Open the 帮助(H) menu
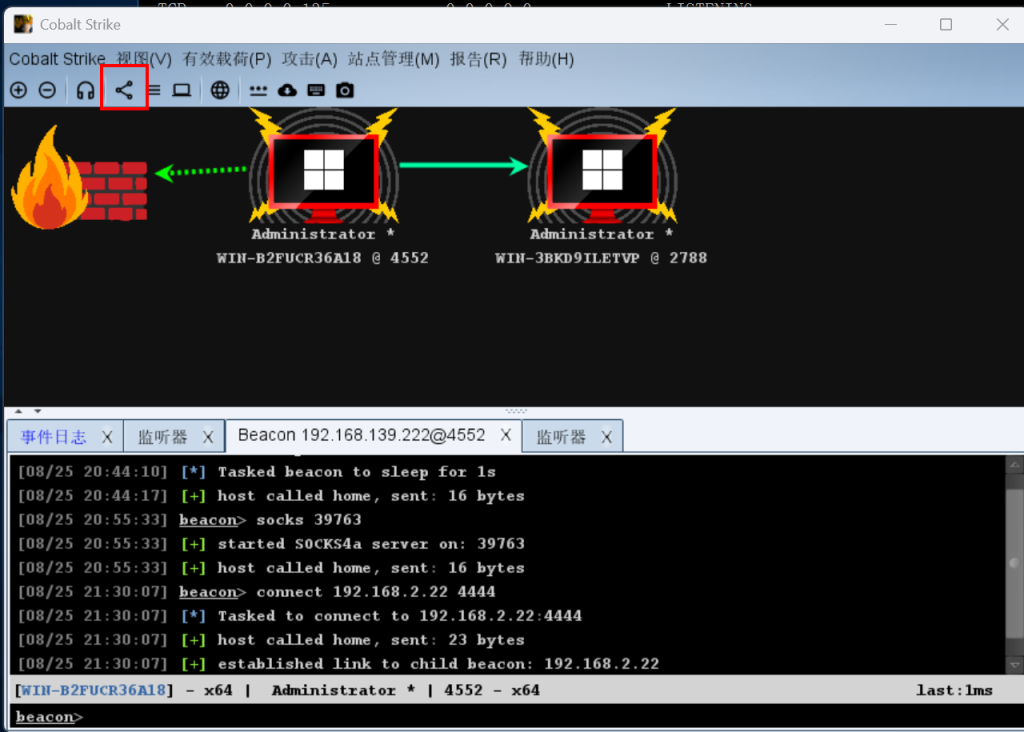The image size is (1024, 732). coord(547,59)
